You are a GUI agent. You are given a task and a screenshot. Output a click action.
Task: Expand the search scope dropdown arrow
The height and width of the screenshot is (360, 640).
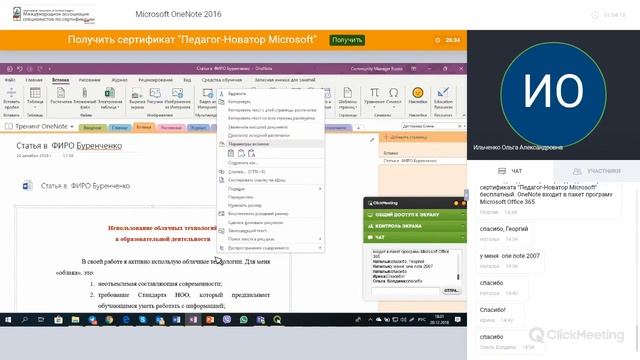(x=464, y=126)
